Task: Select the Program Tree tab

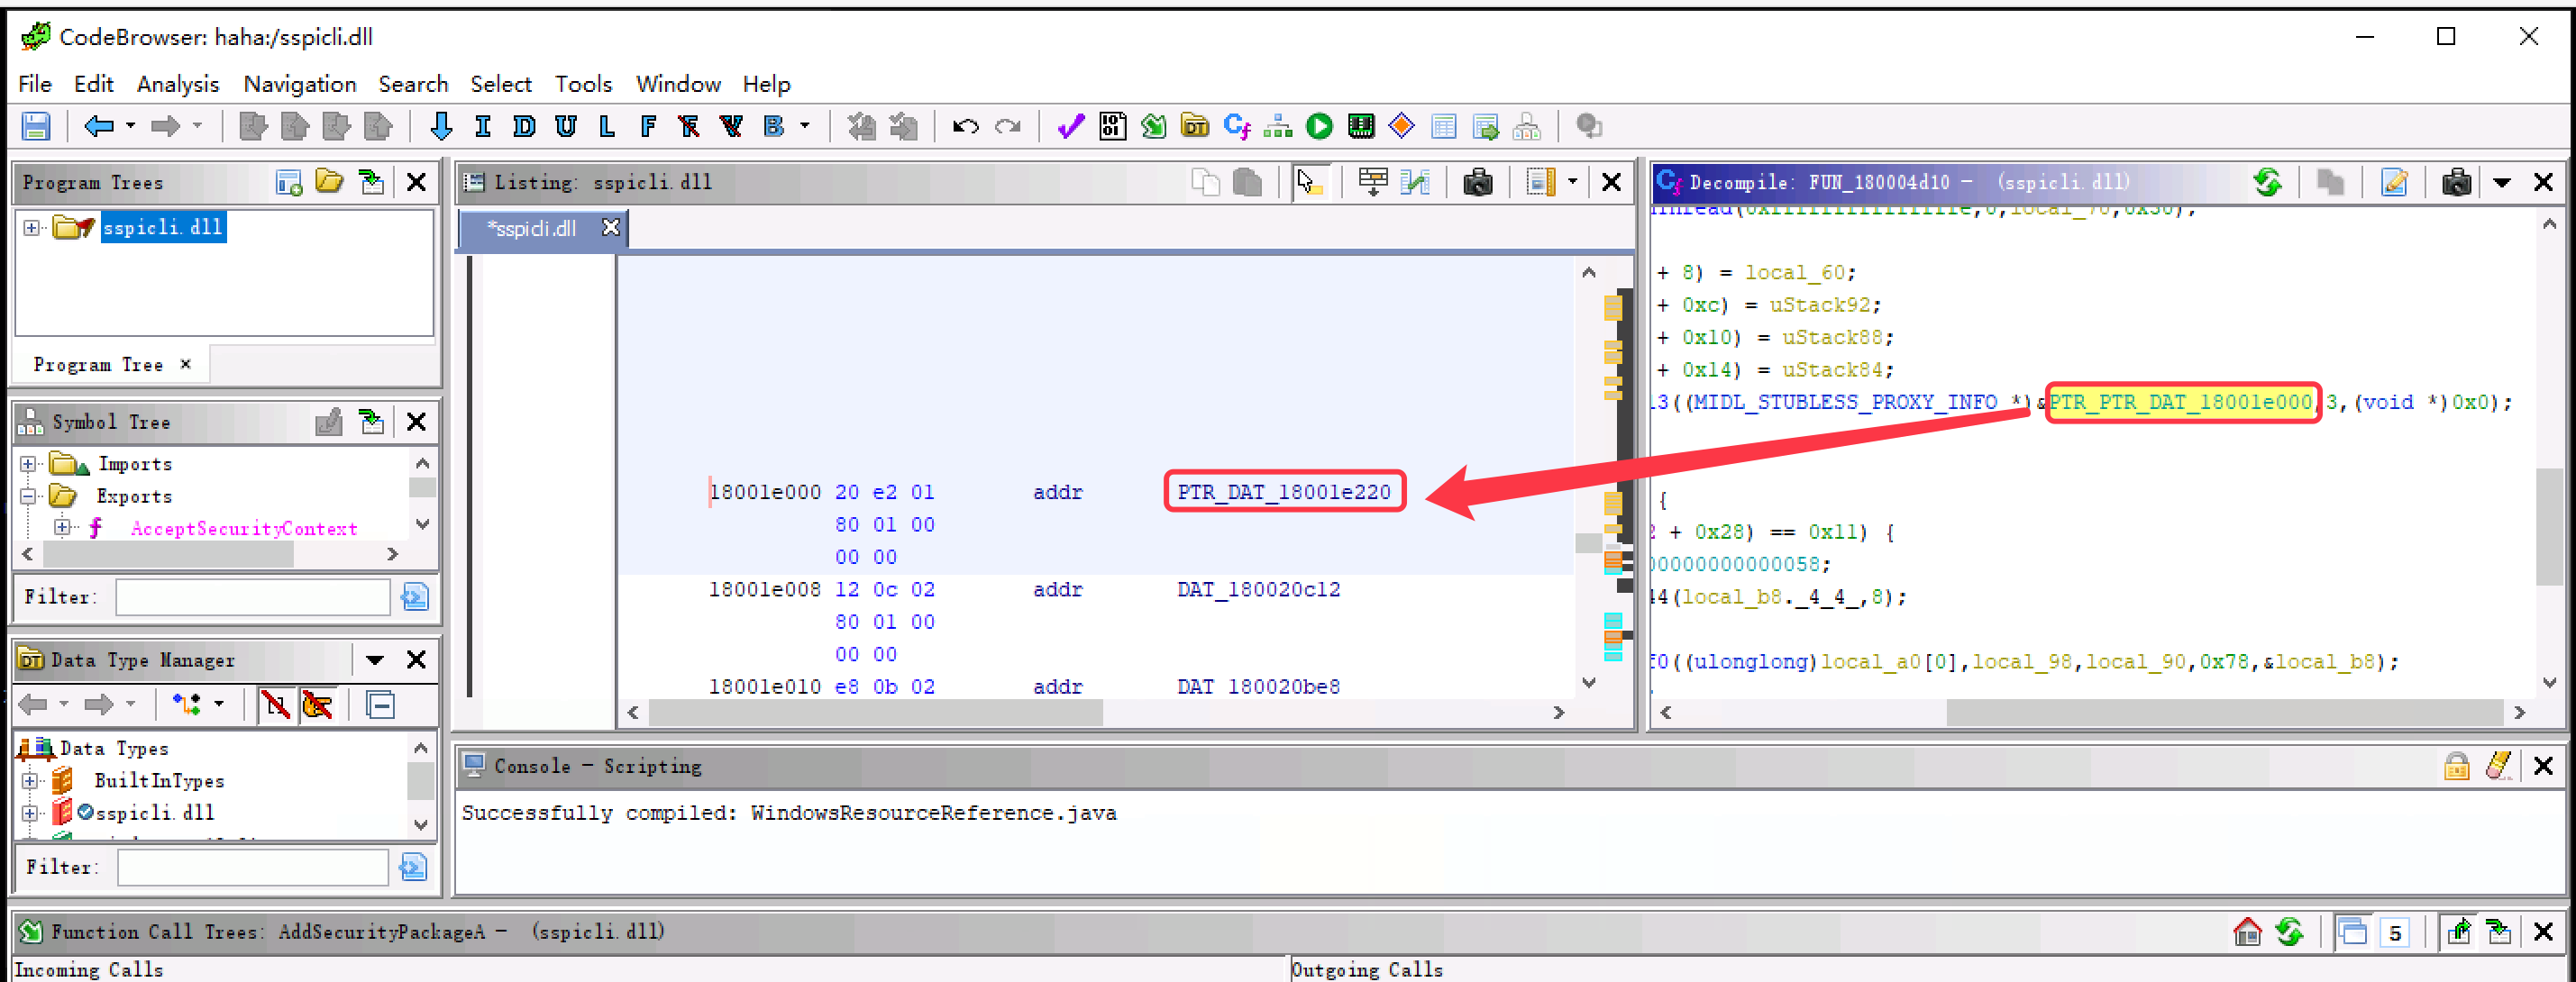Action: [97, 363]
